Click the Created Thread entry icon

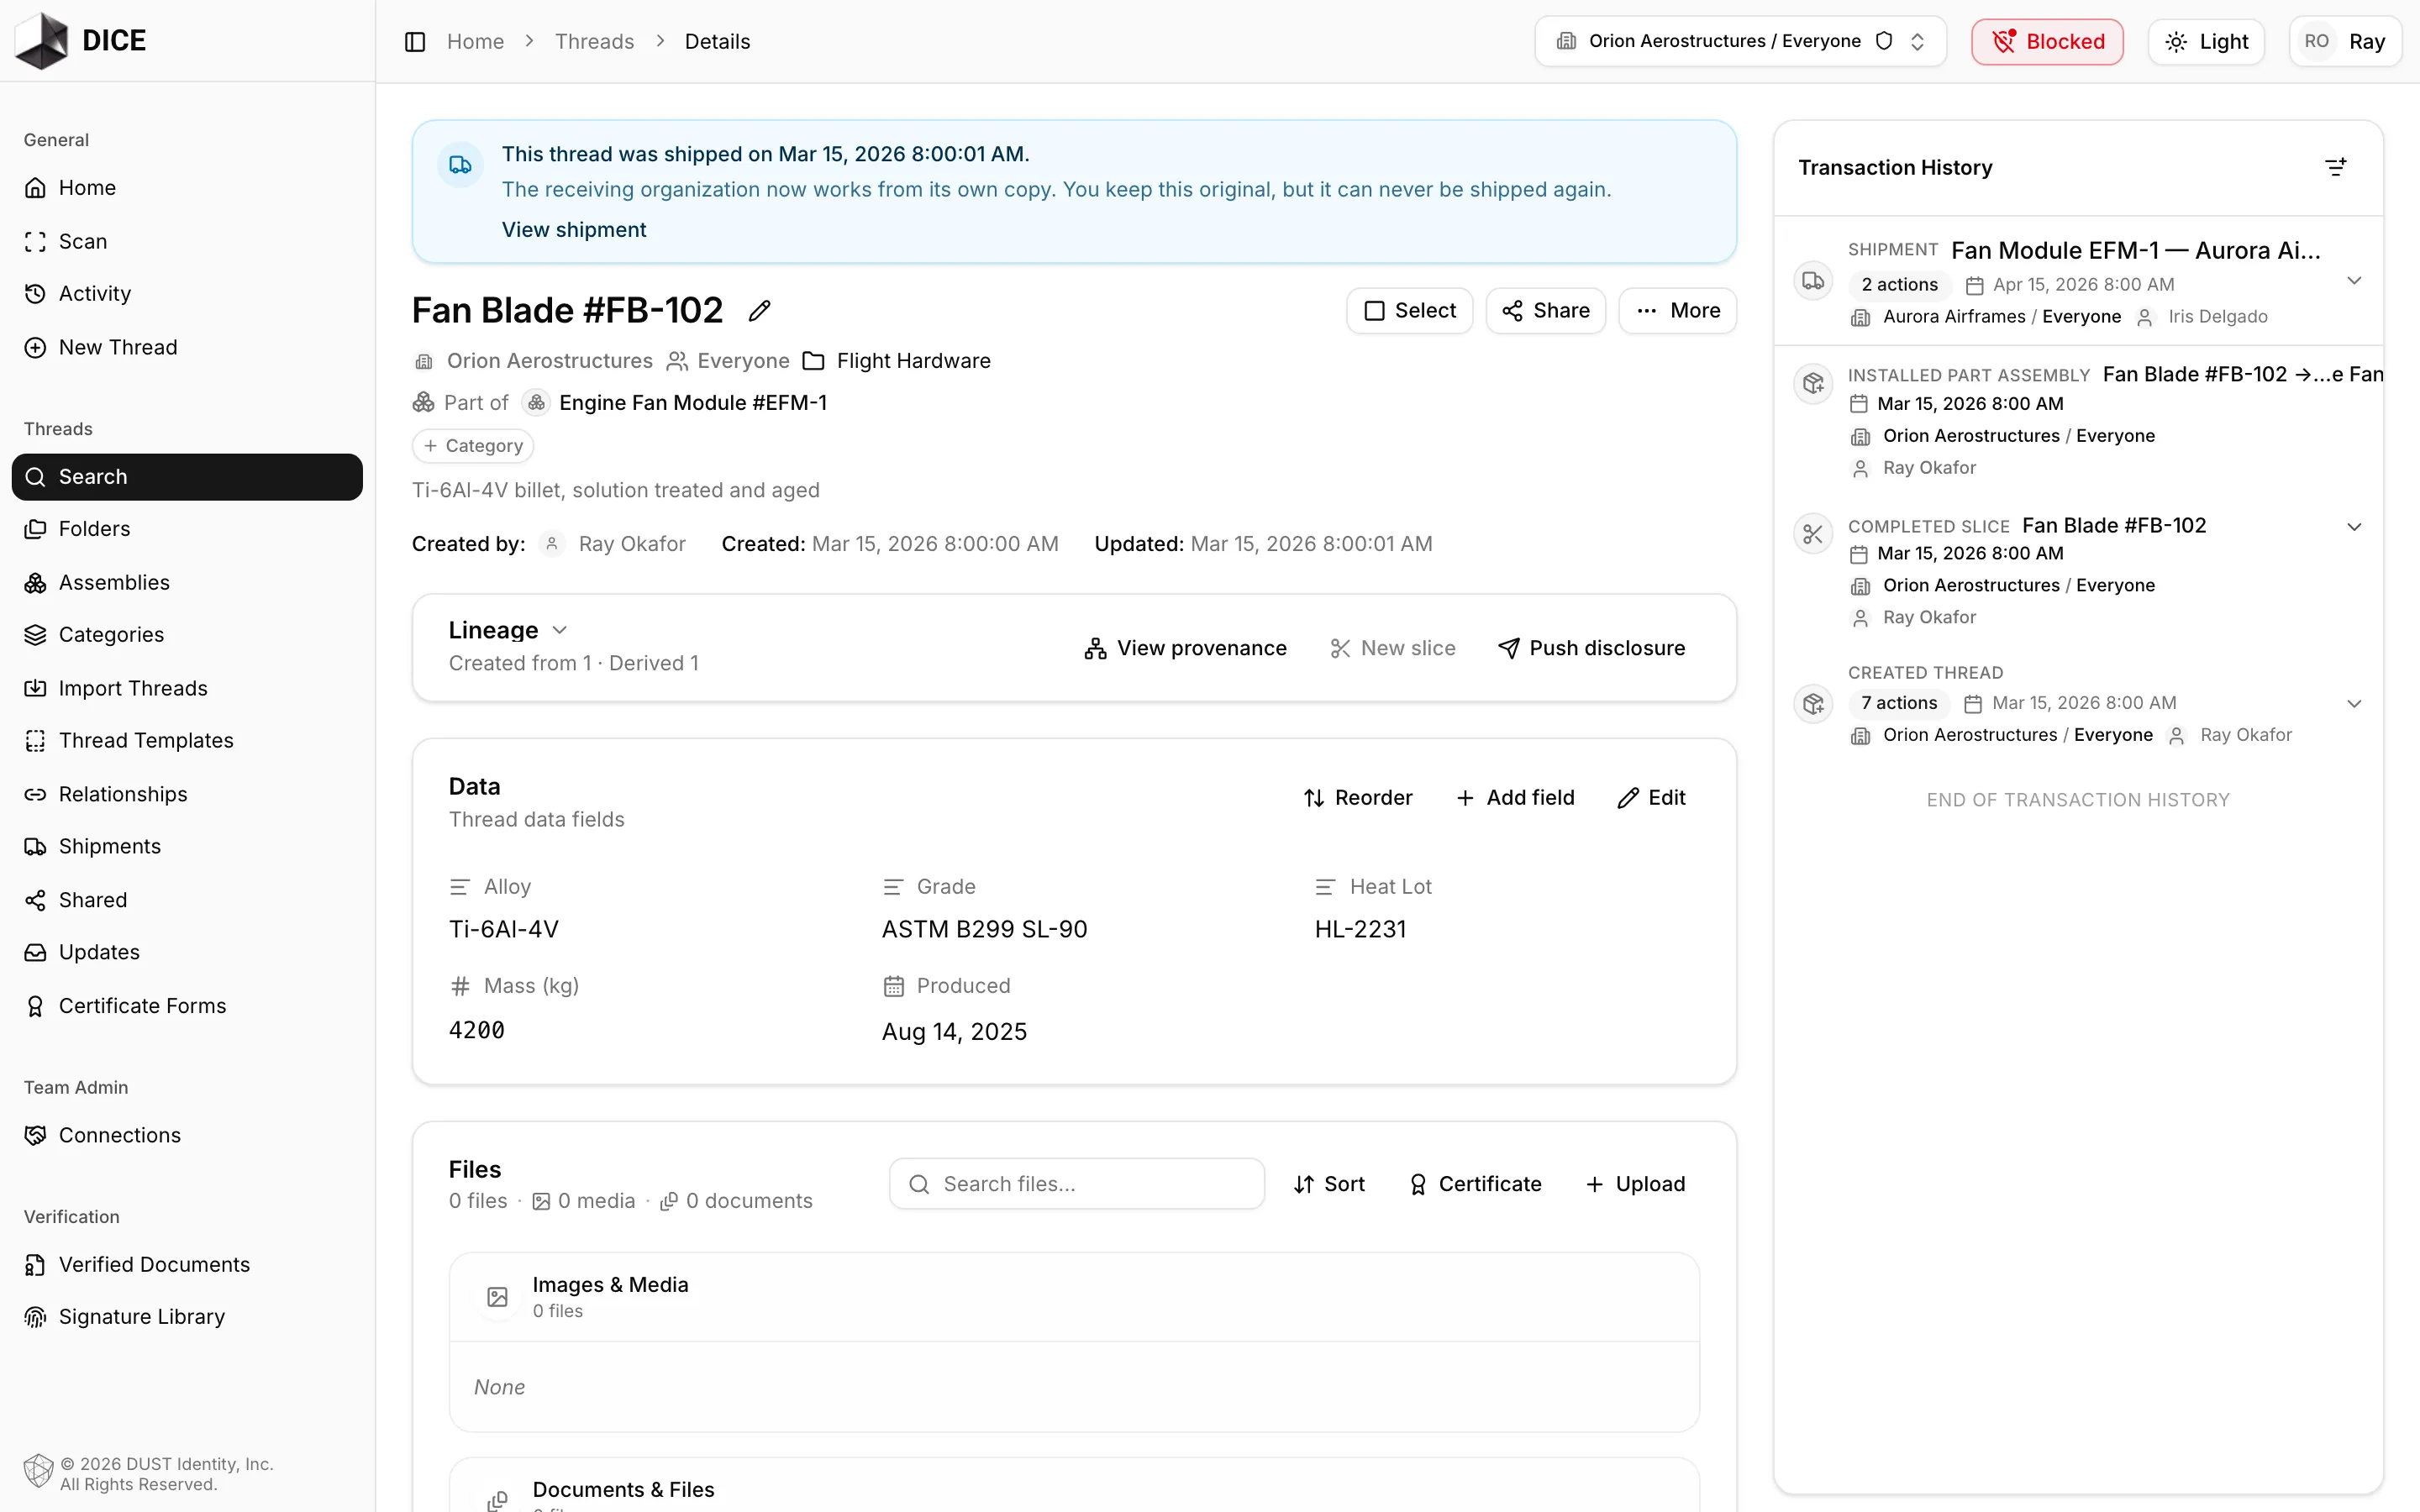[x=1813, y=703]
